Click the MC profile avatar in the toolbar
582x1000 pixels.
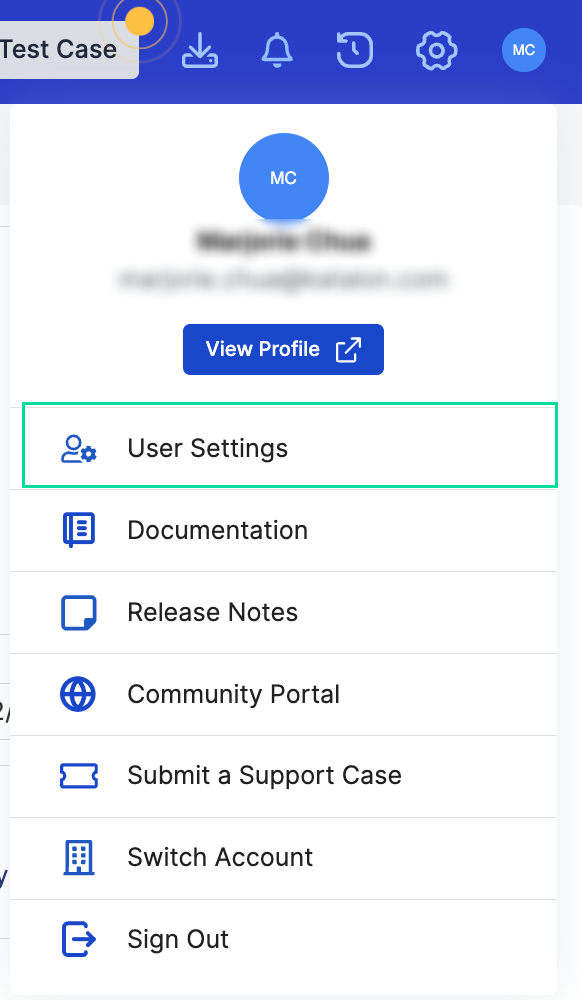(524, 50)
